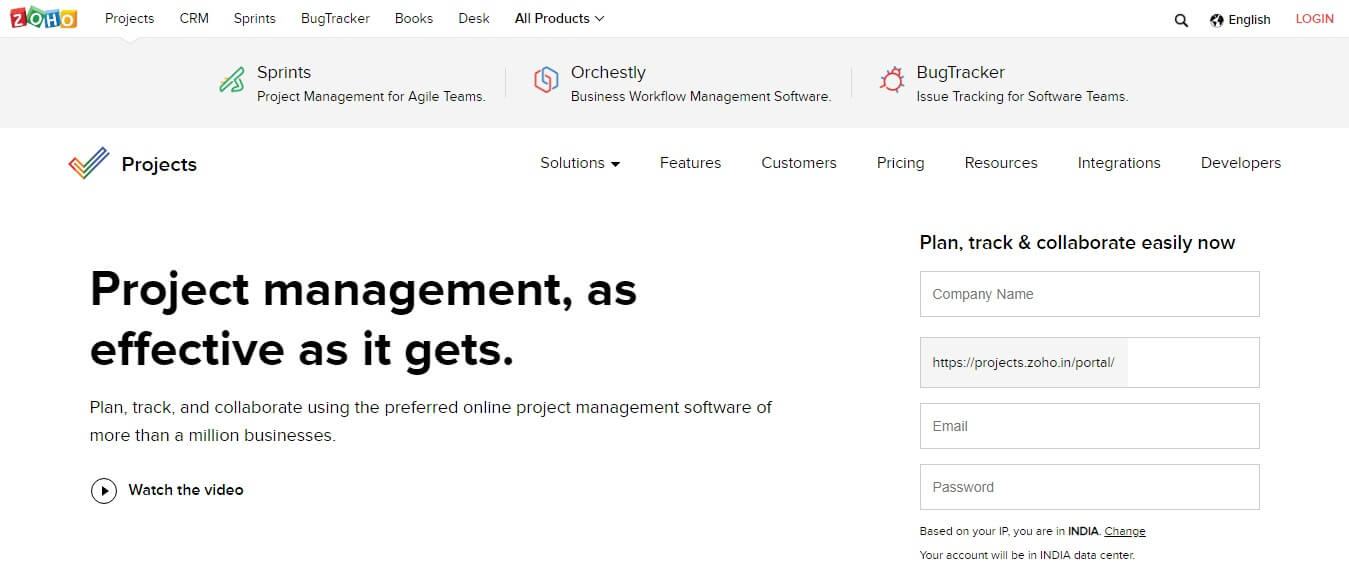Screen dimensions: 1349x569
Task: Click the Projects product name text
Action: (x=159, y=164)
